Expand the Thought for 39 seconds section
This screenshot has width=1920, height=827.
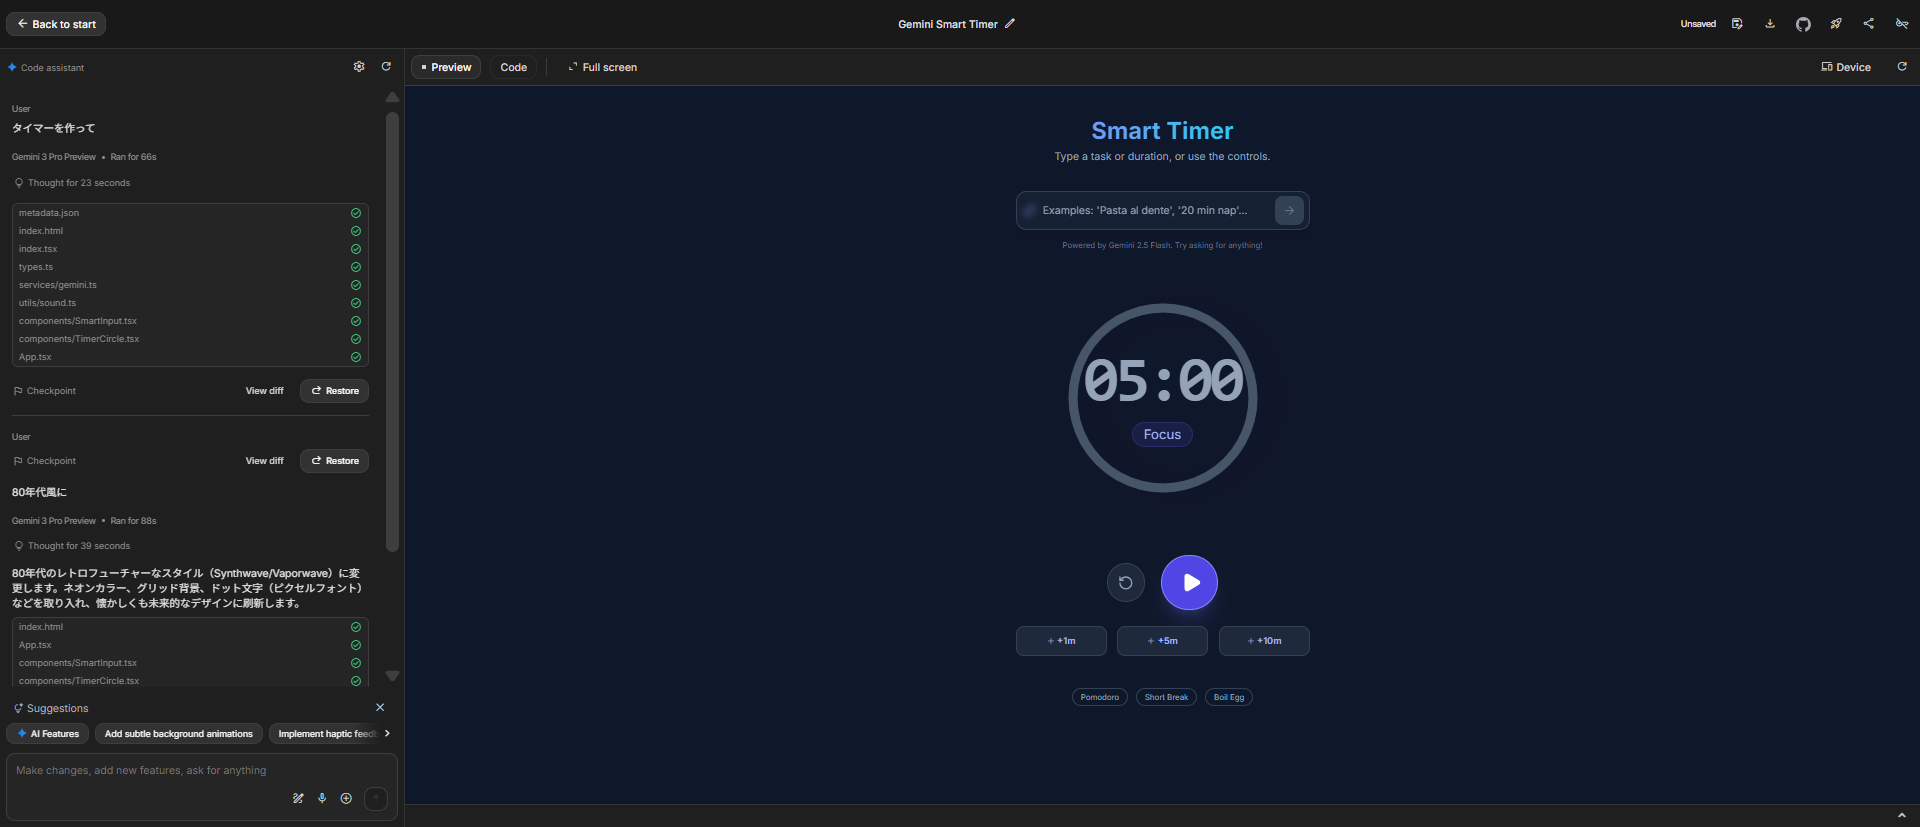(x=78, y=546)
